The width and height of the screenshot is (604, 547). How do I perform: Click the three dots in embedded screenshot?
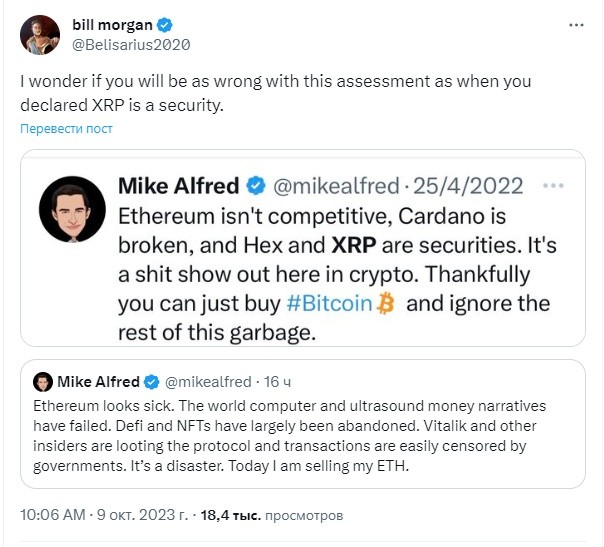(x=553, y=186)
